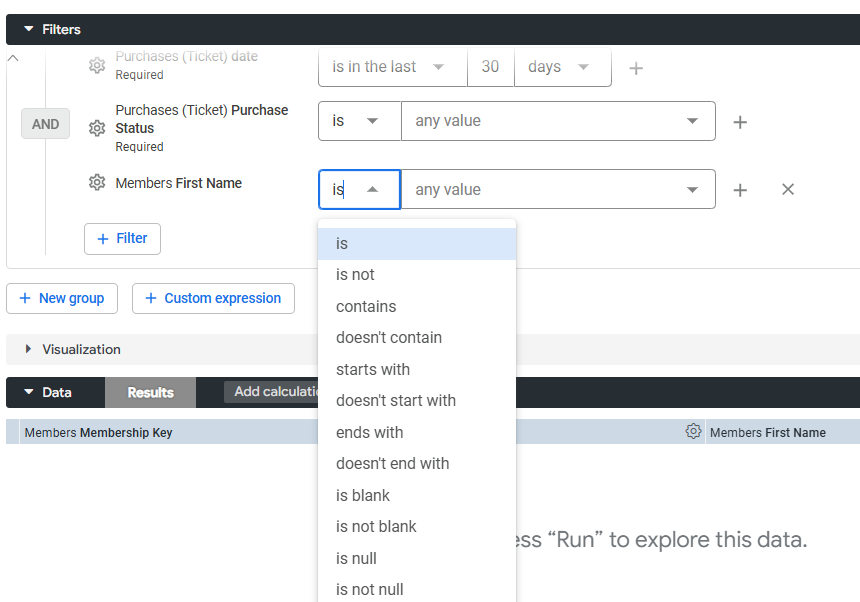Pick 'starts with' from the operator list
The height and width of the screenshot is (602, 860).
[x=417, y=370]
